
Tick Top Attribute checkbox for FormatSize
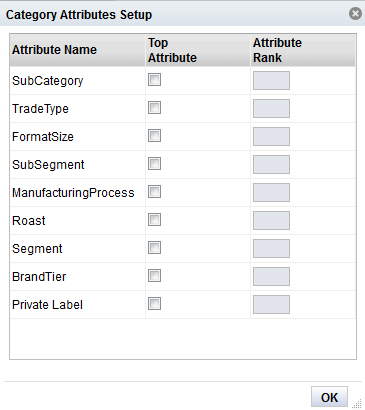click(x=154, y=136)
